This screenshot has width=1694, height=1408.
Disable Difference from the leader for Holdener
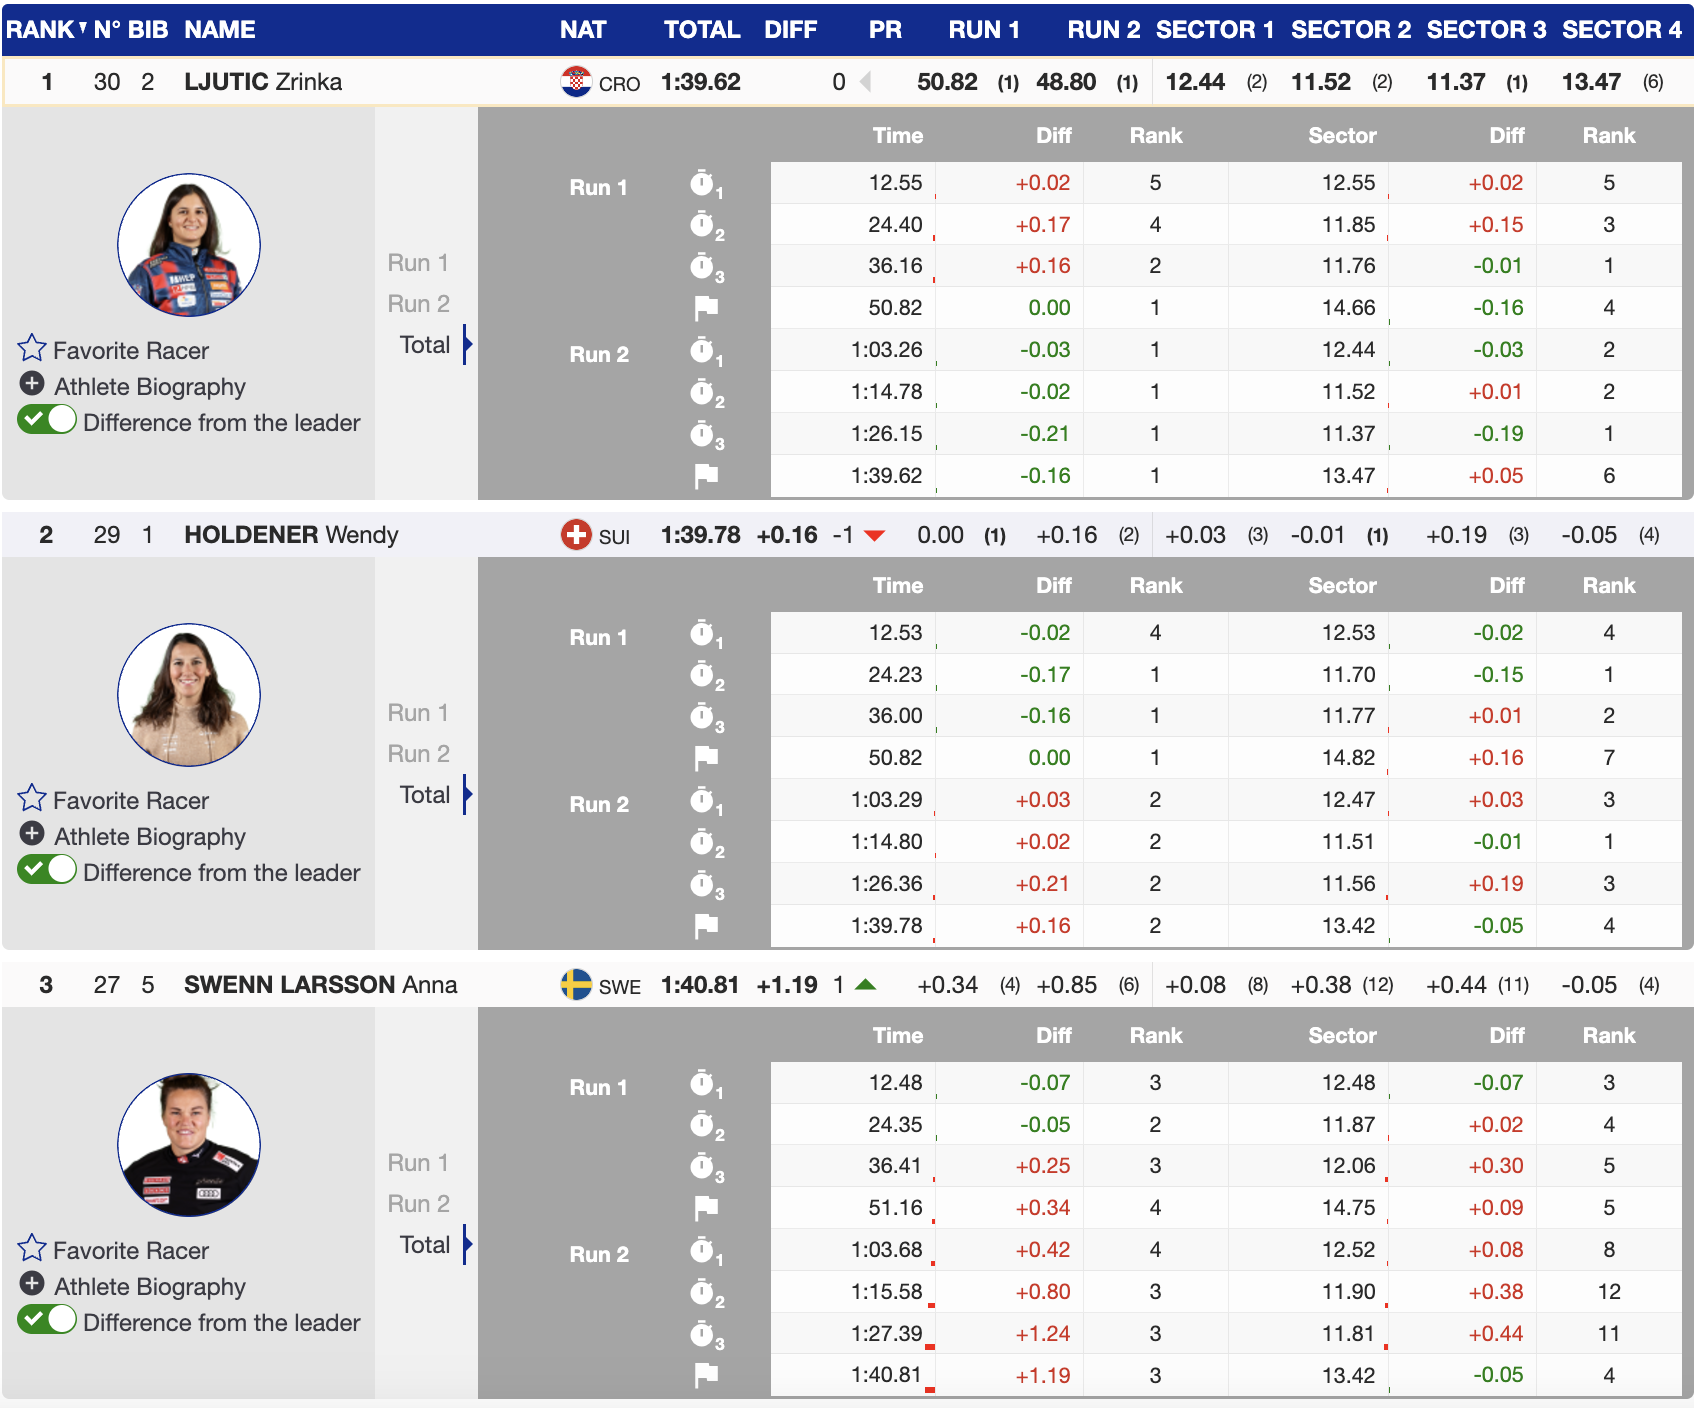click(47, 871)
